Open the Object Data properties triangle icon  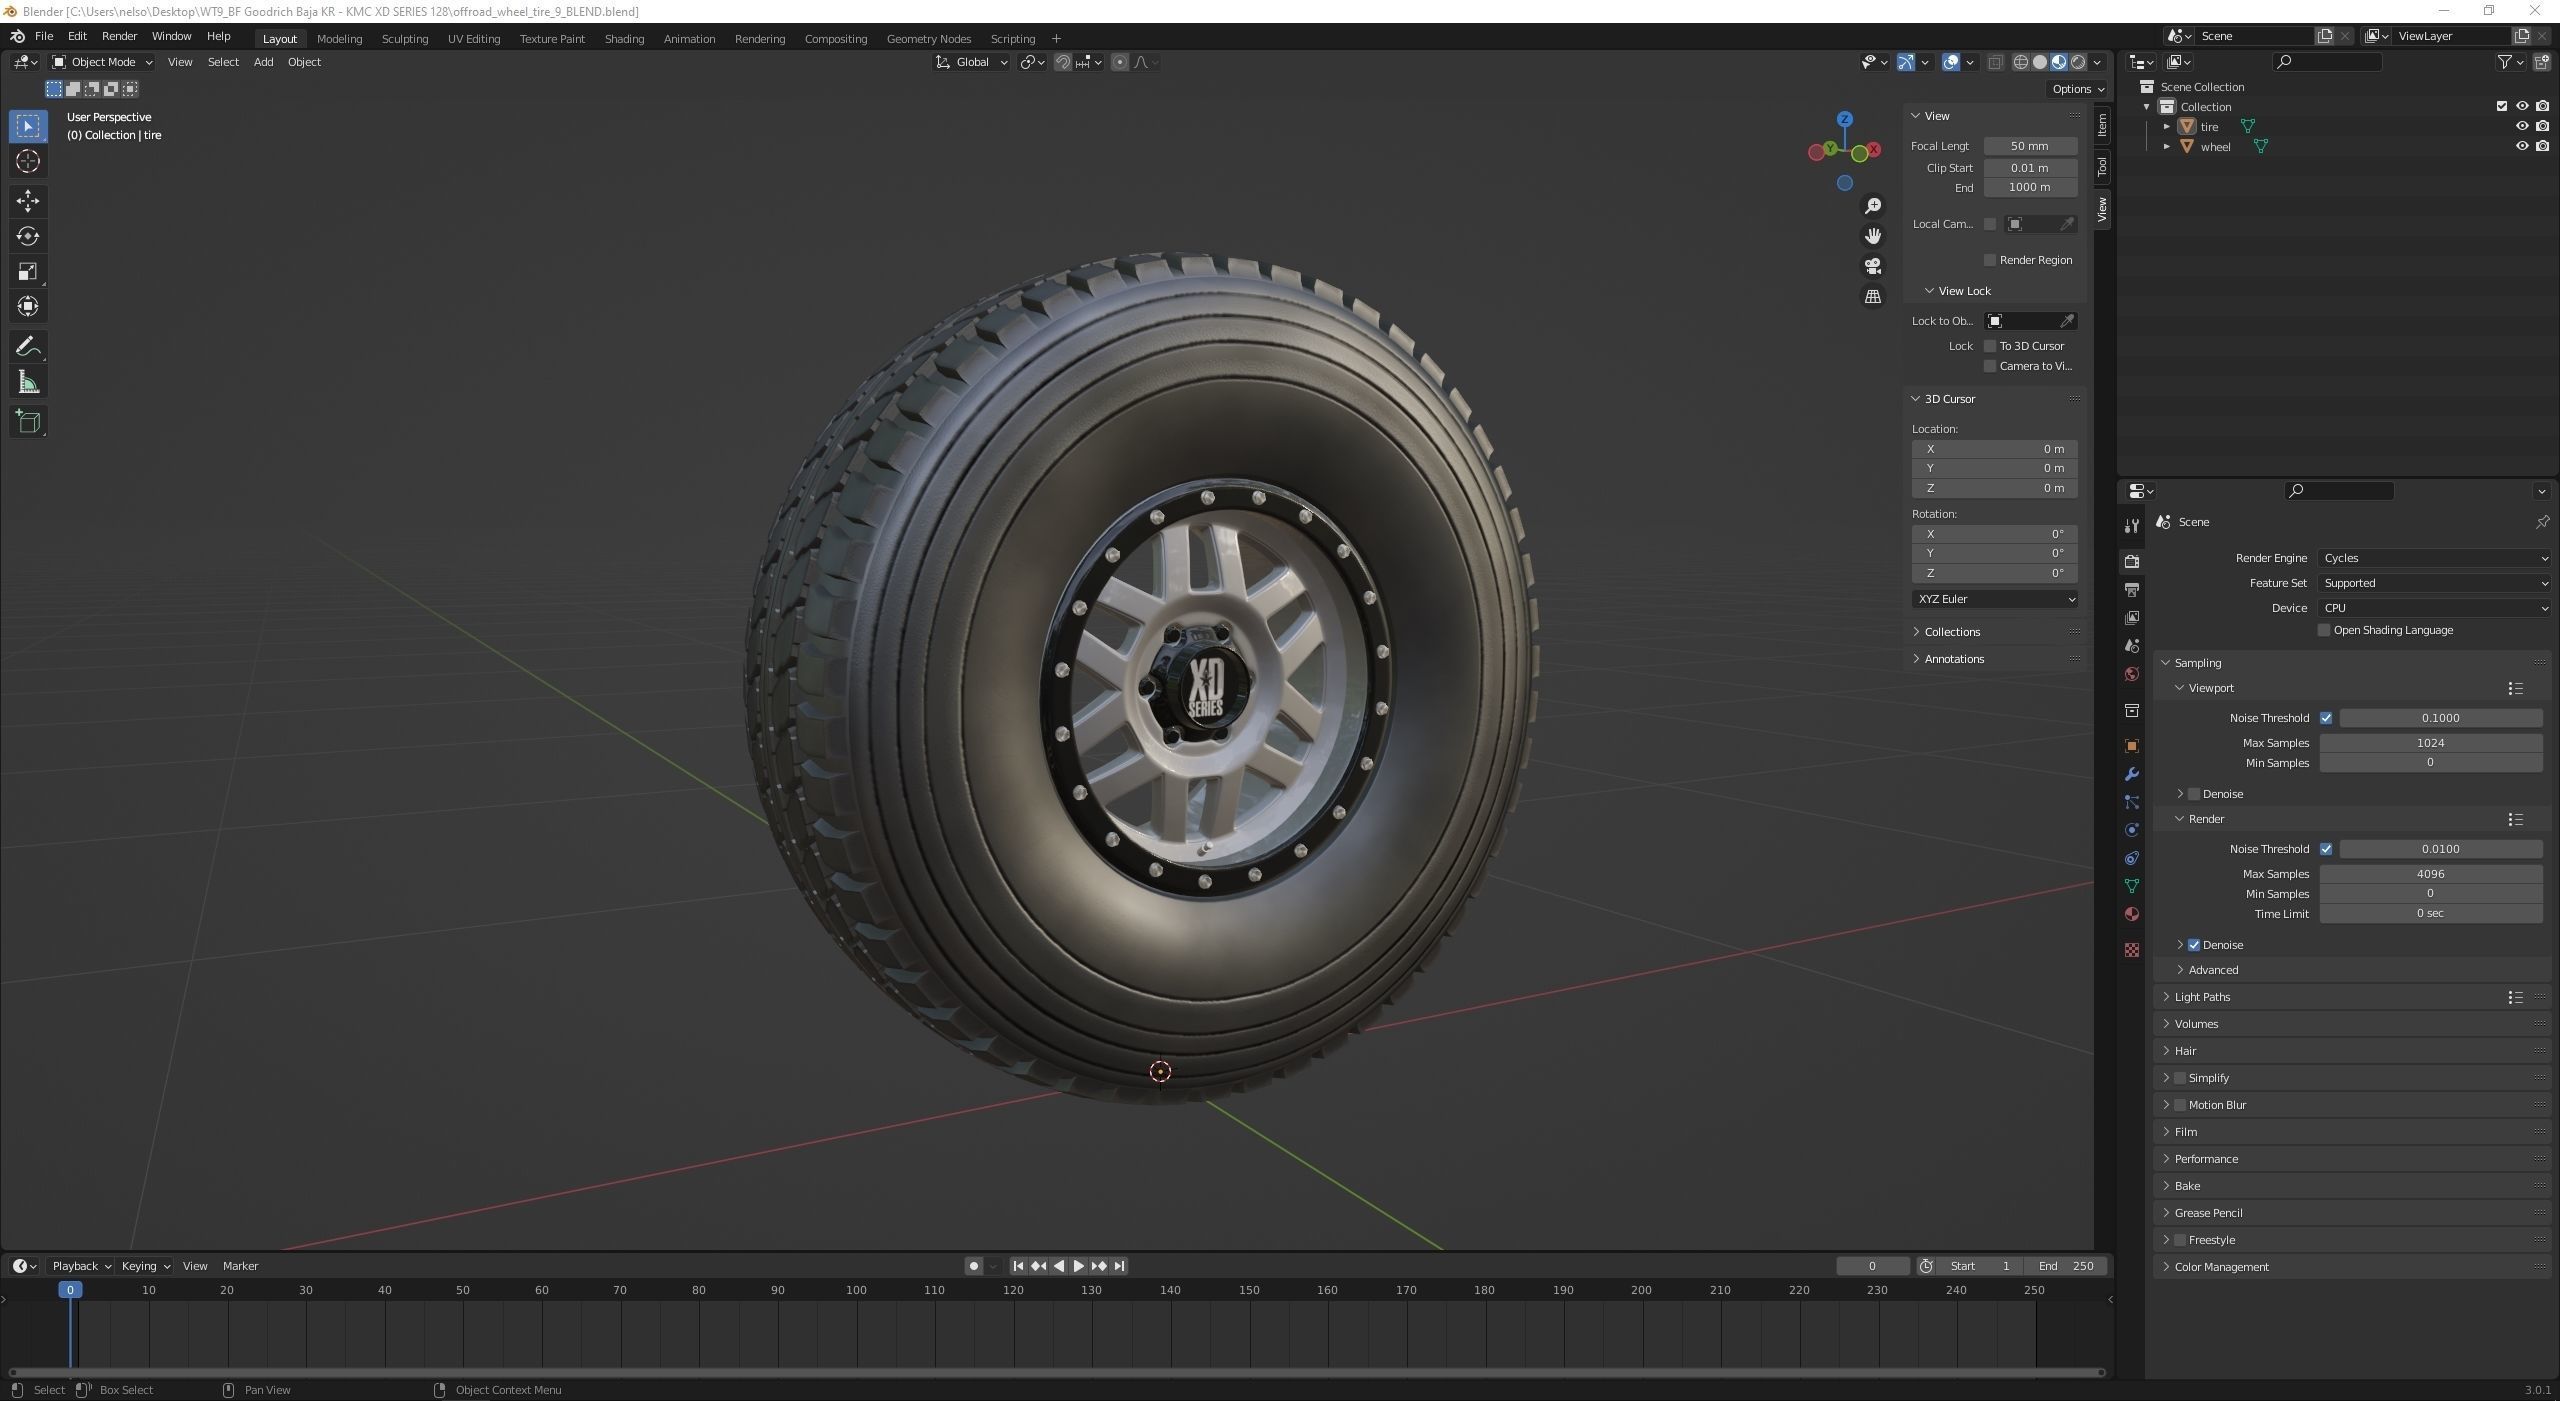tap(2132, 886)
